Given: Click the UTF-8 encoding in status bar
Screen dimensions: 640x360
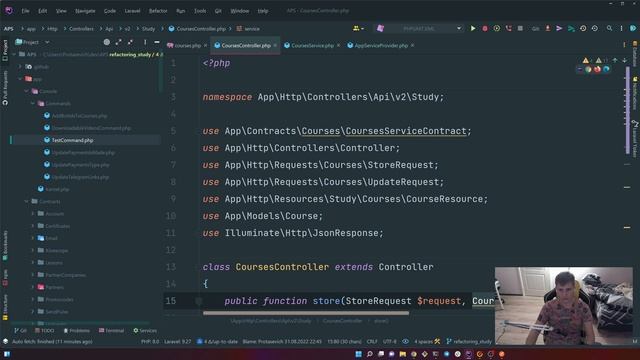Looking at the screenshot, I should coord(389,341).
